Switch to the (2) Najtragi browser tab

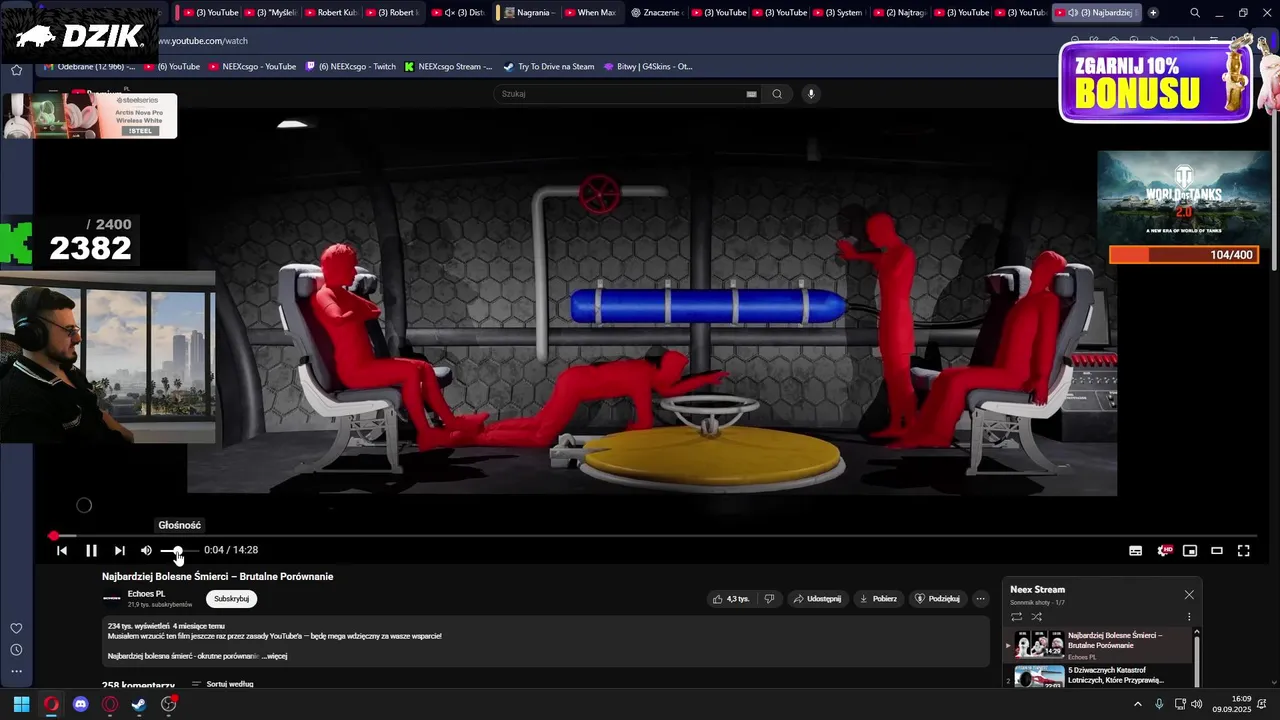pos(899,13)
